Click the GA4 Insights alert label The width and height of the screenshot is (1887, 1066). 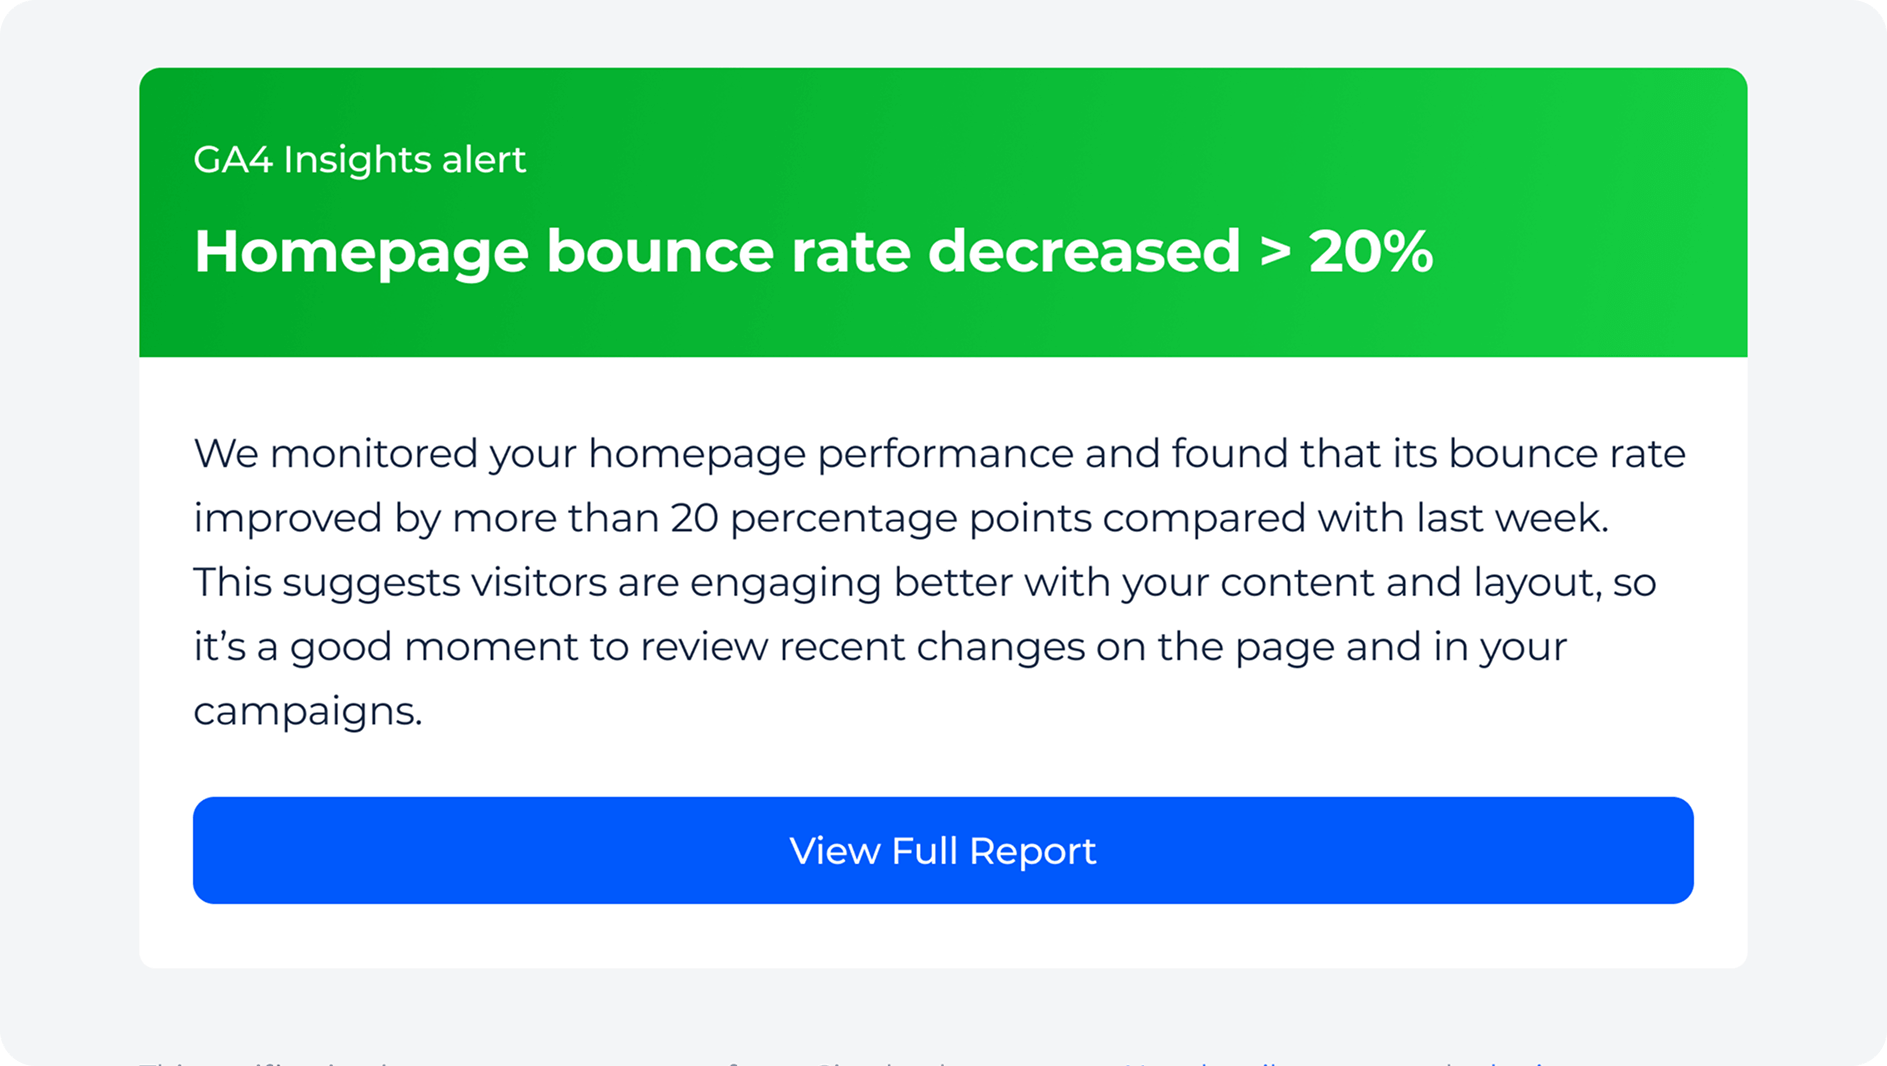[359, 159]
